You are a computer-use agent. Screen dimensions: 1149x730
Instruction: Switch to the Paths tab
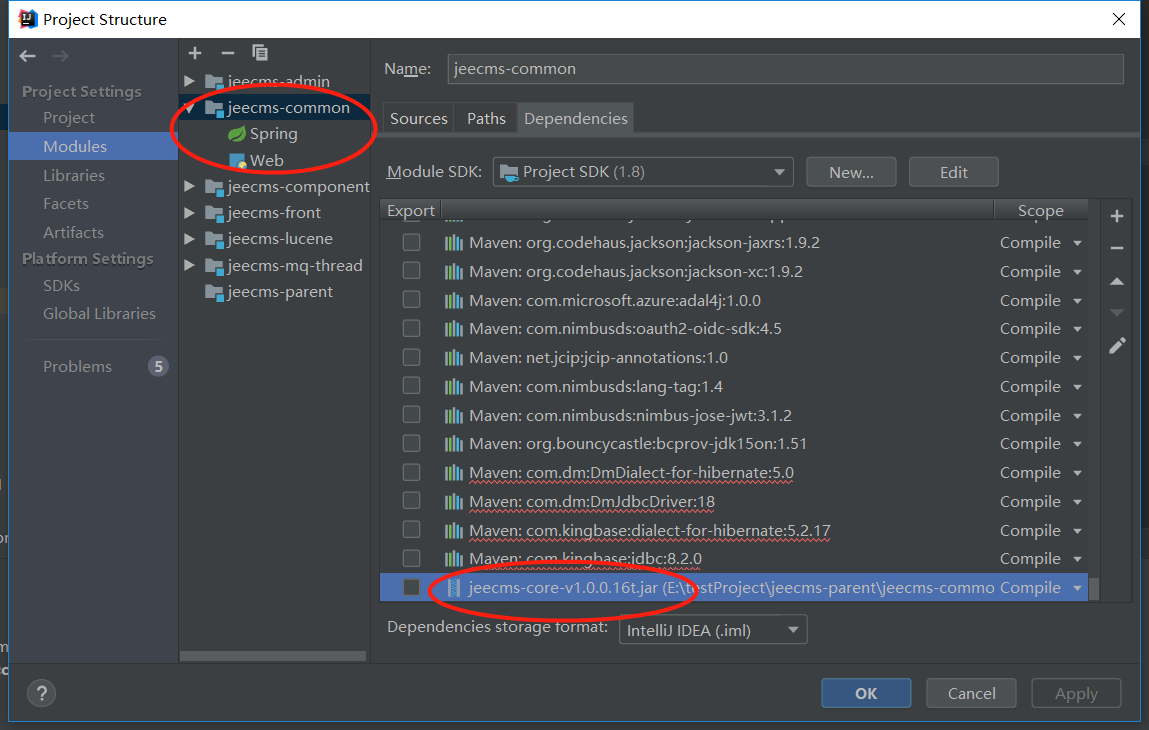tap(486, 119)
